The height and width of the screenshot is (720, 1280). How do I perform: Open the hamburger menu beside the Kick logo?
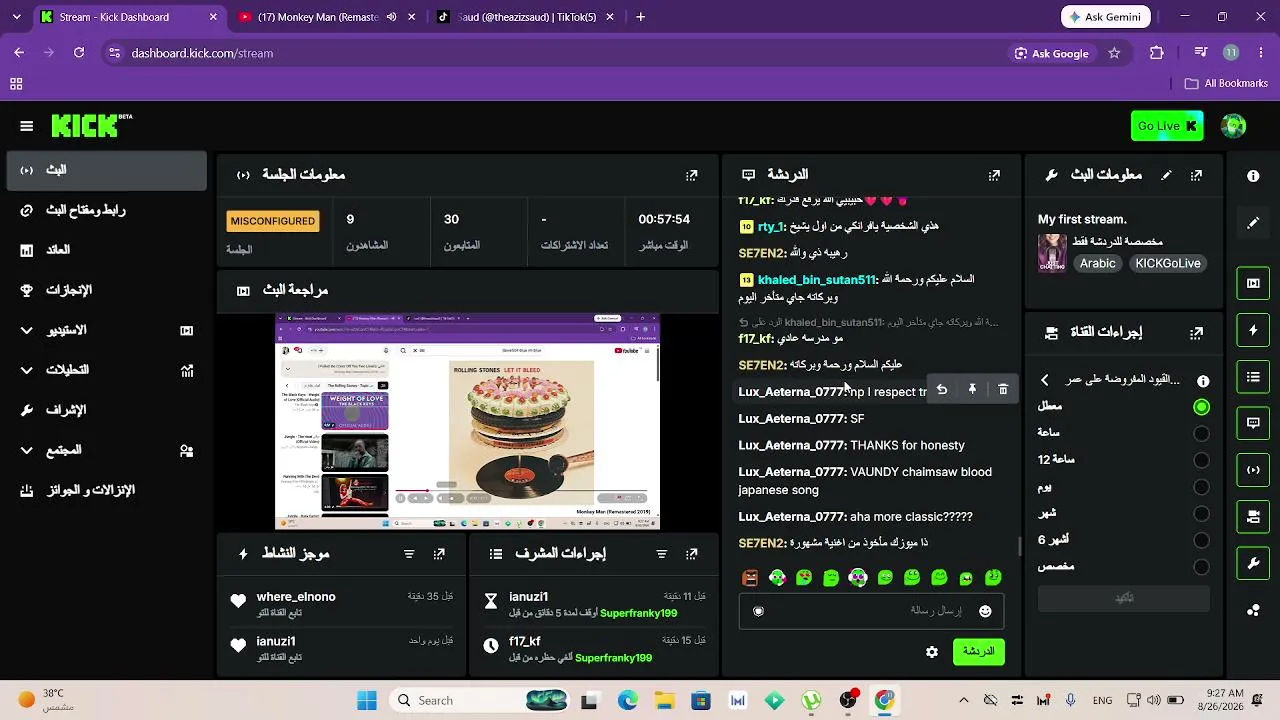click(x=27, y=126)
